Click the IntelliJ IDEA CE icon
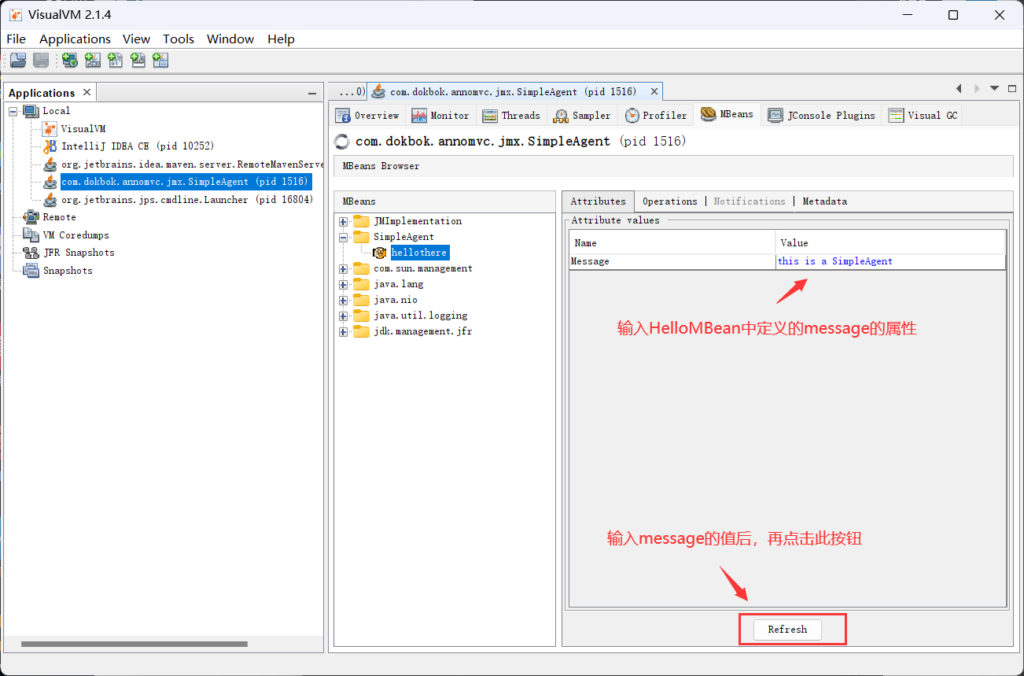Screen dimensions: 1024x676 pyautogui.click(x=50, y=146)
